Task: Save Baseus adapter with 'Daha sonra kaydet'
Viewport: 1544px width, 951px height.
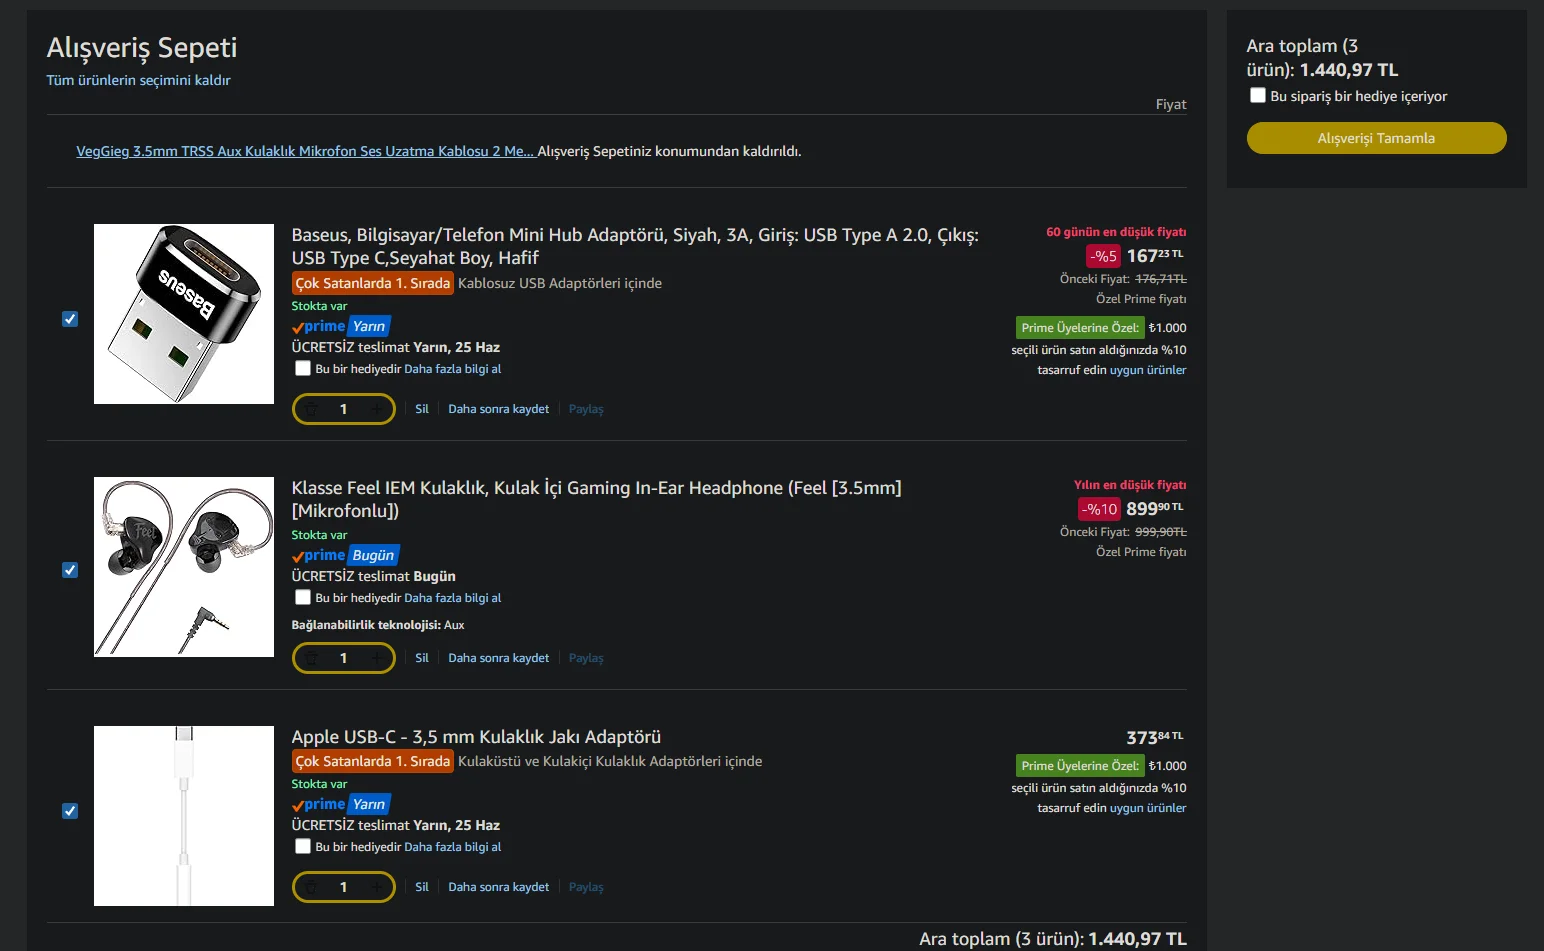Action: pos(498,409)
